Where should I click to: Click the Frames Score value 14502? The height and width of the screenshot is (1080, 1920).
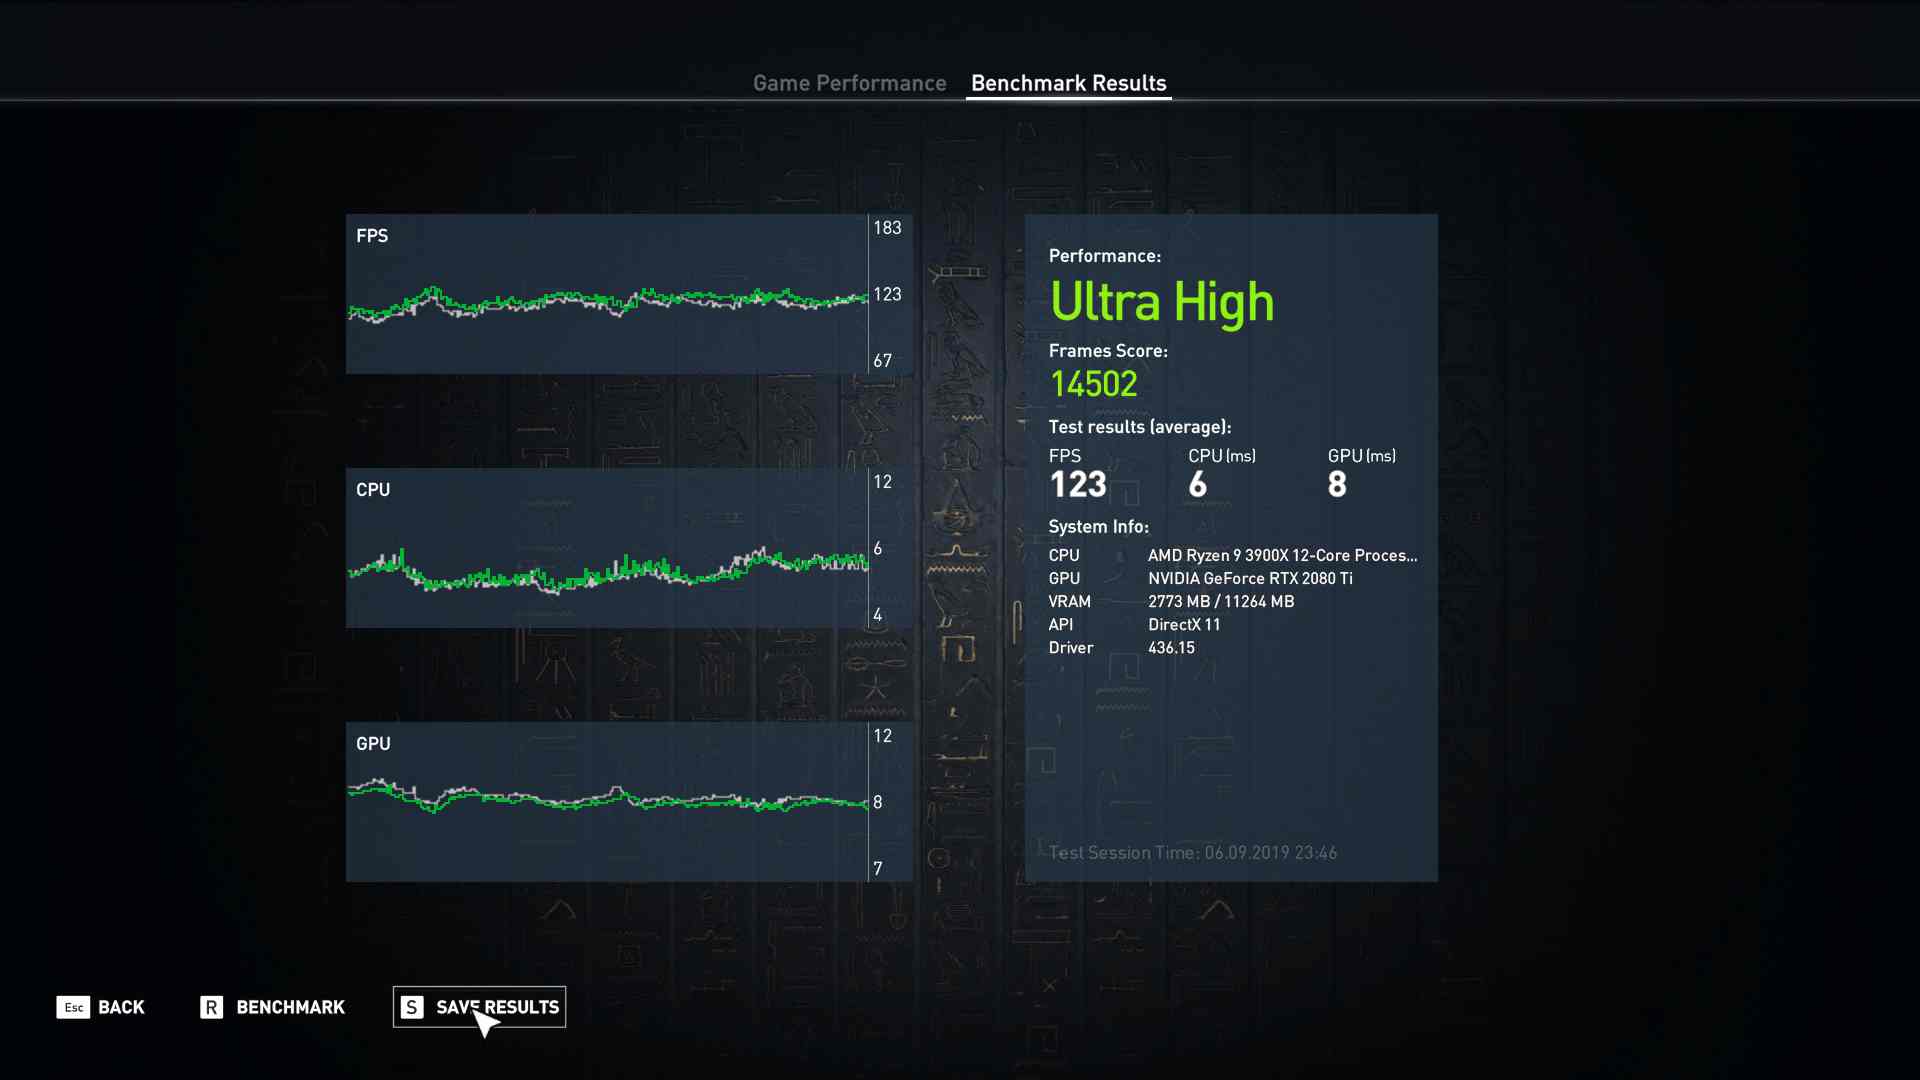1093,384
